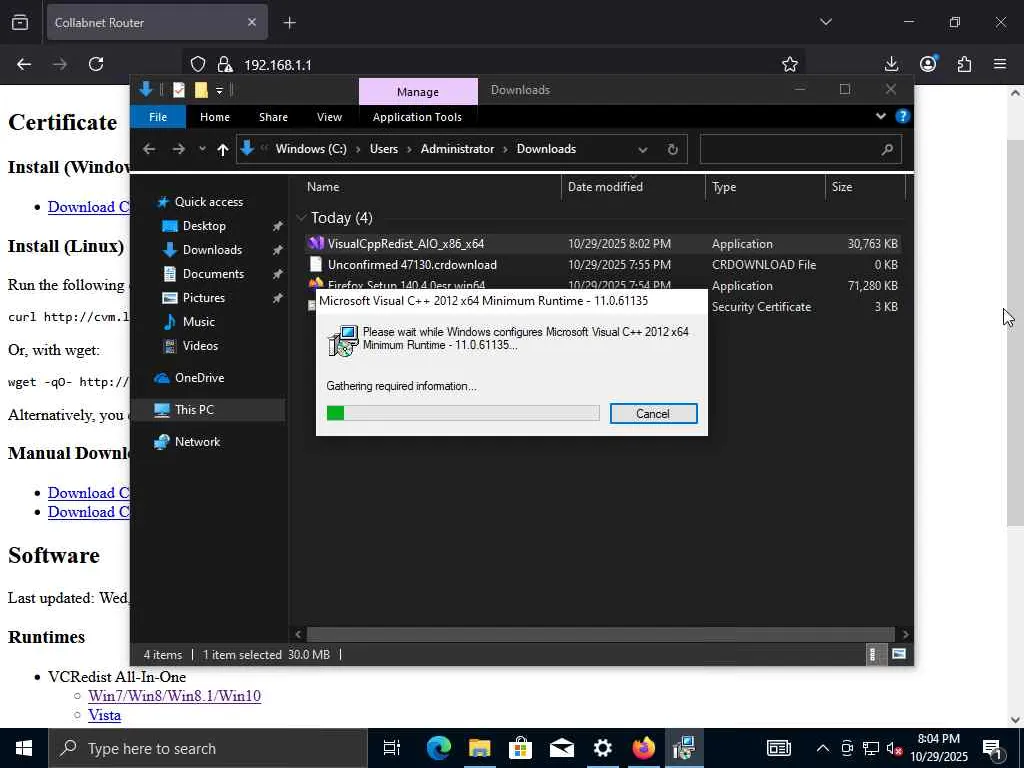This screenshot has height=768, width=1024.
Task: Open Firefox downloads panel
Action: click(x=891, y=64)
